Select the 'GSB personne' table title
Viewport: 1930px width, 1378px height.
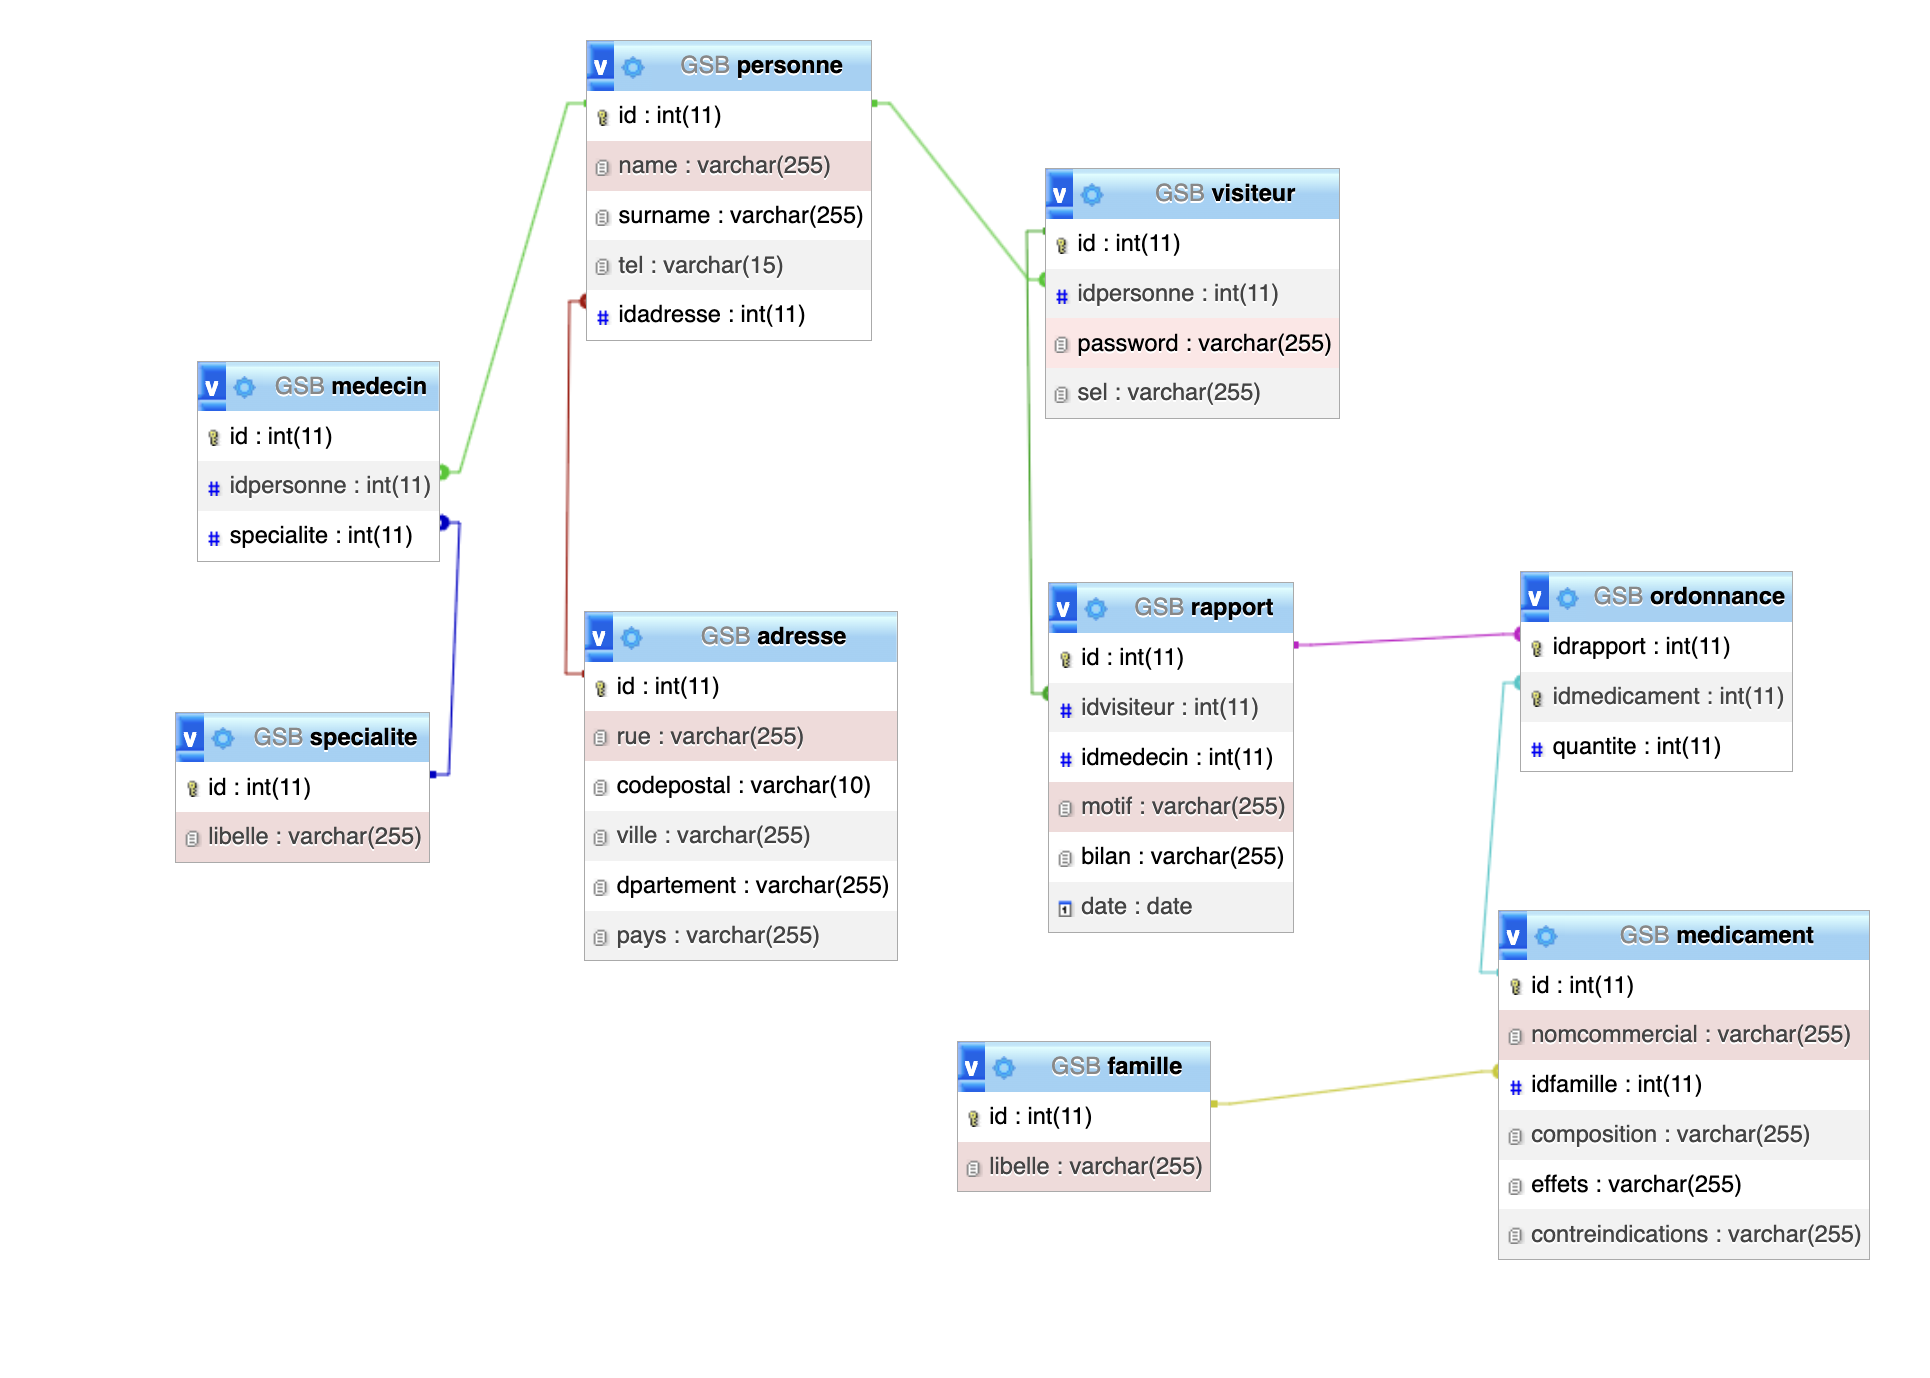point(761,65)
